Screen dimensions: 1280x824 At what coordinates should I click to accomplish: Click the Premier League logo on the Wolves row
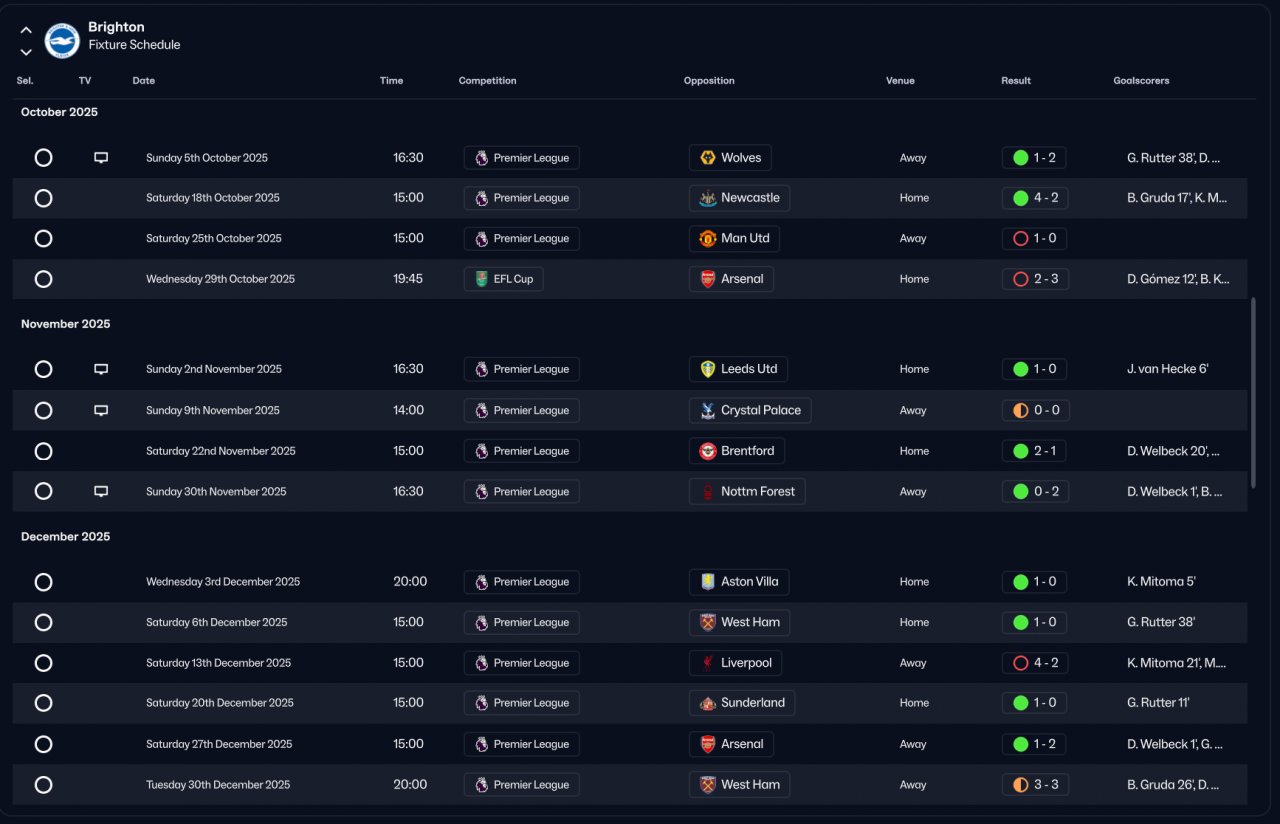point(481,158)
